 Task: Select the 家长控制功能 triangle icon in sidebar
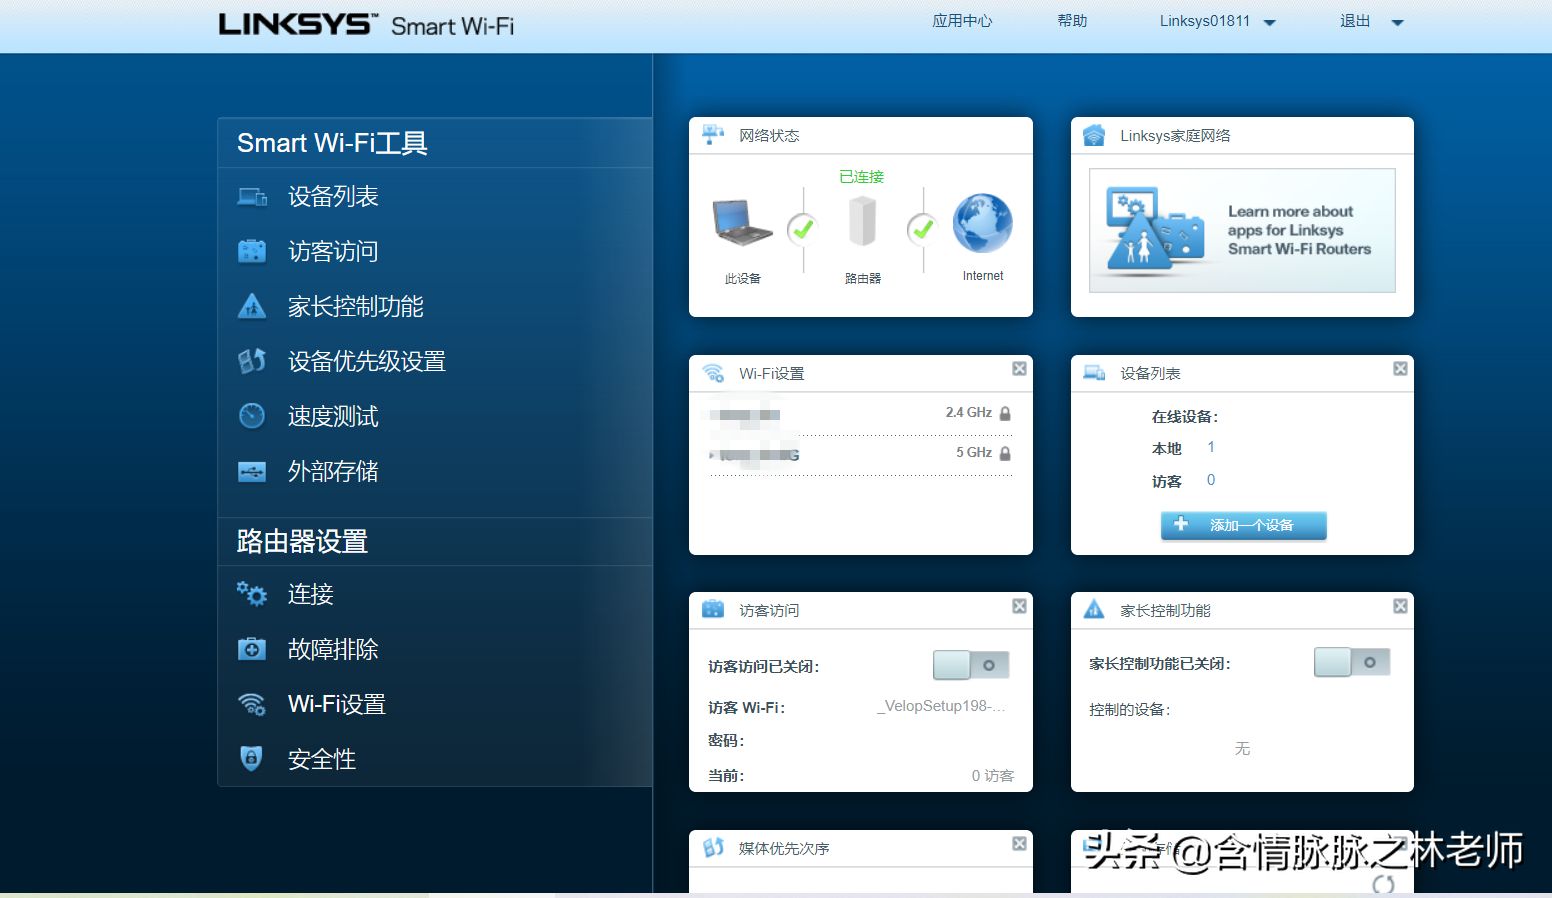[x=252, y=306]
